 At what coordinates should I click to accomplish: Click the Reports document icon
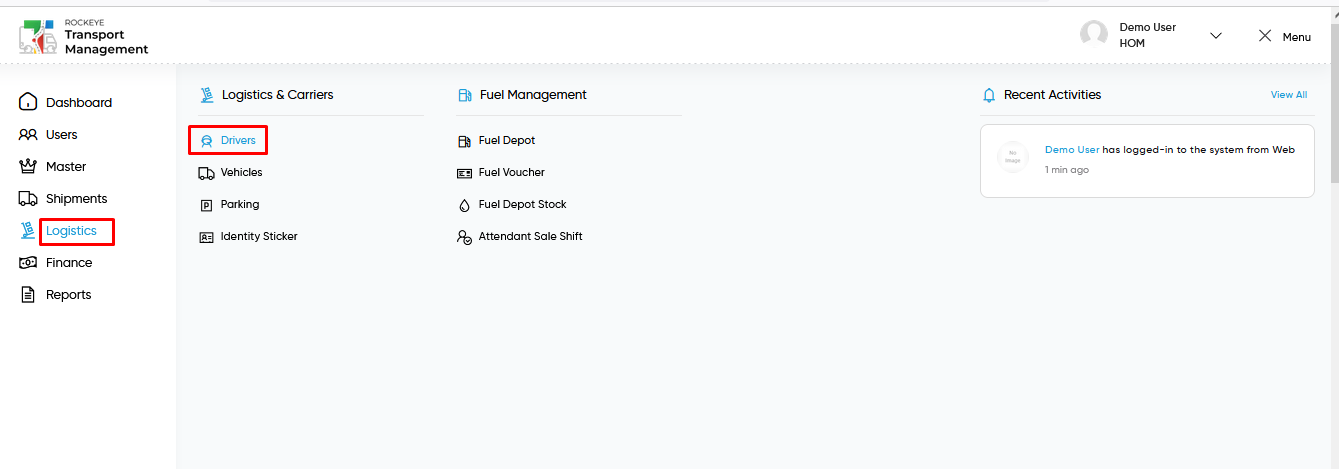pyautogui.click(x=28, y=294)
